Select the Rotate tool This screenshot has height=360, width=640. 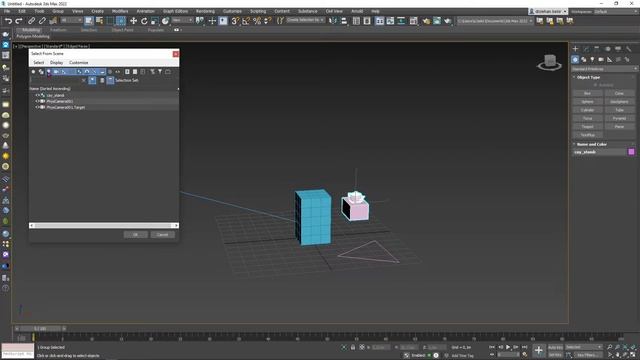144,21
